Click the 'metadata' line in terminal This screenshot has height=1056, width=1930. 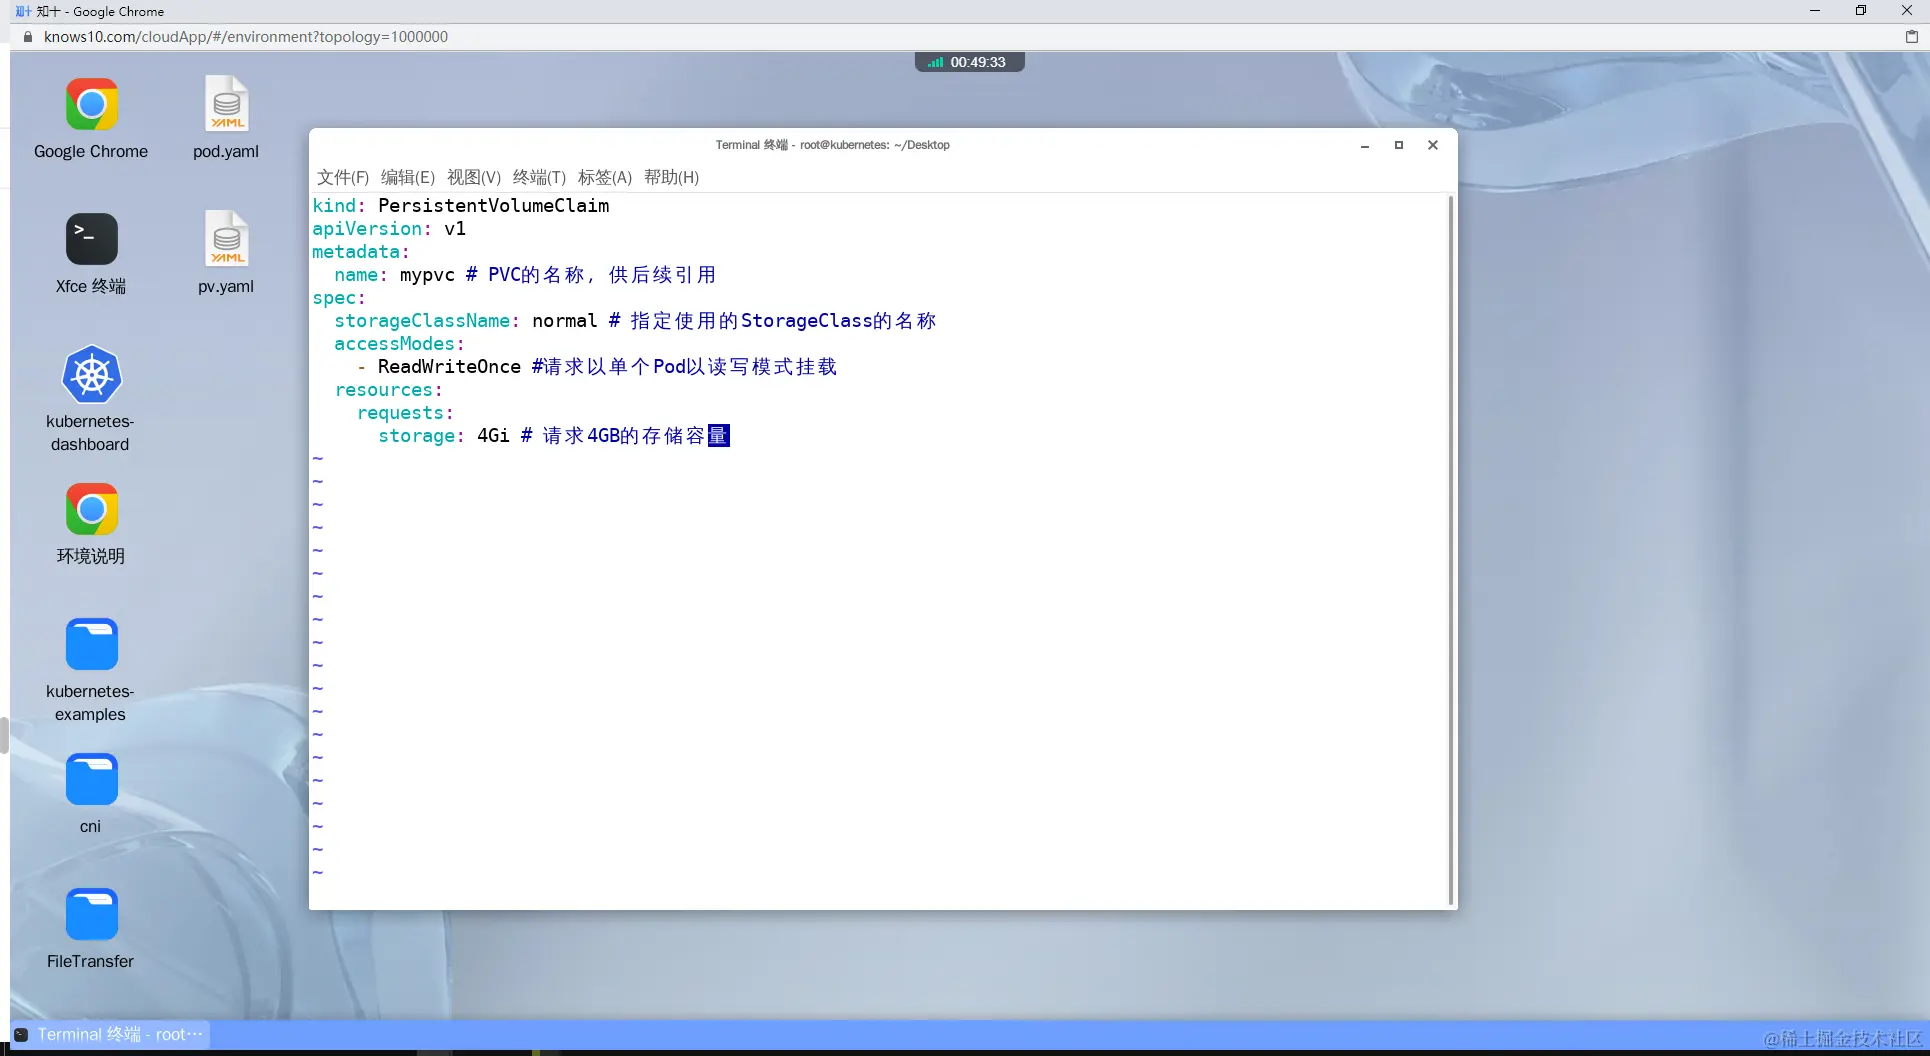pyautogui.click(x=361, y=252)
